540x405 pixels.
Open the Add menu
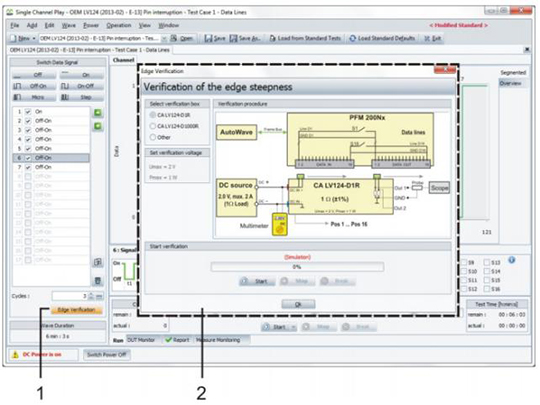[32, 25]
